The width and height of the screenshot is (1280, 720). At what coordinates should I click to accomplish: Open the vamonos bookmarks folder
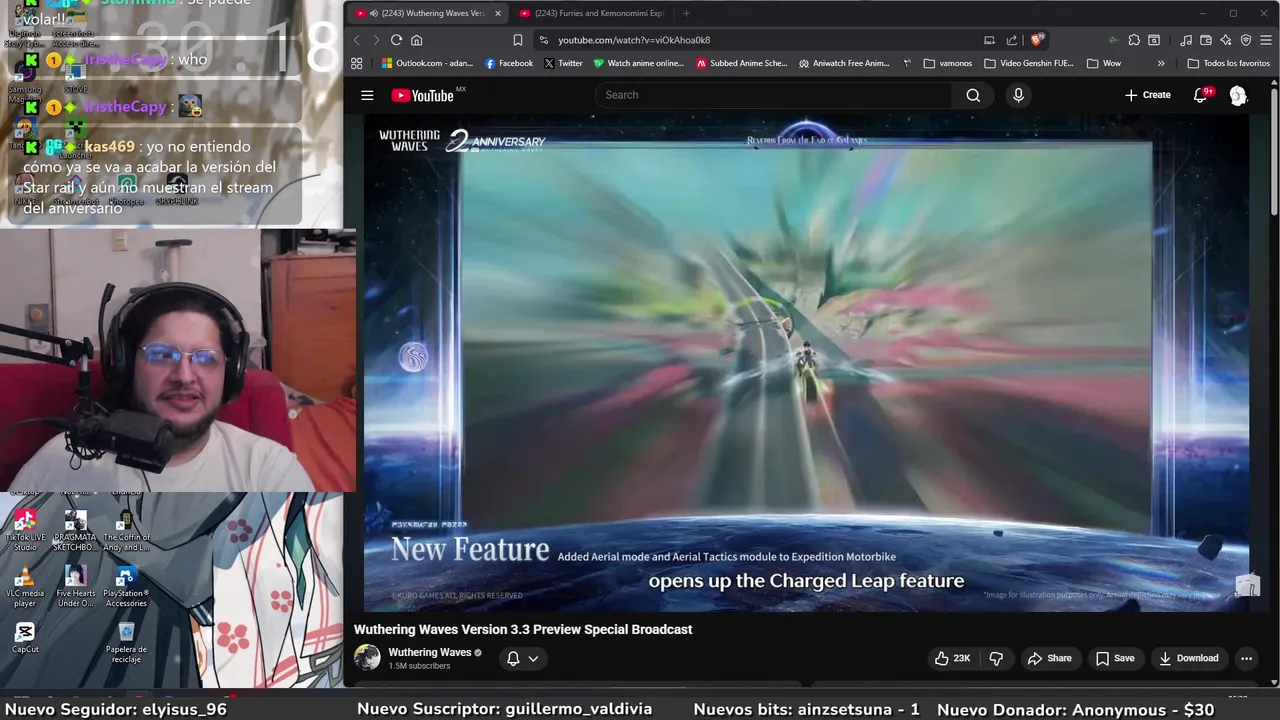(948, 63)
